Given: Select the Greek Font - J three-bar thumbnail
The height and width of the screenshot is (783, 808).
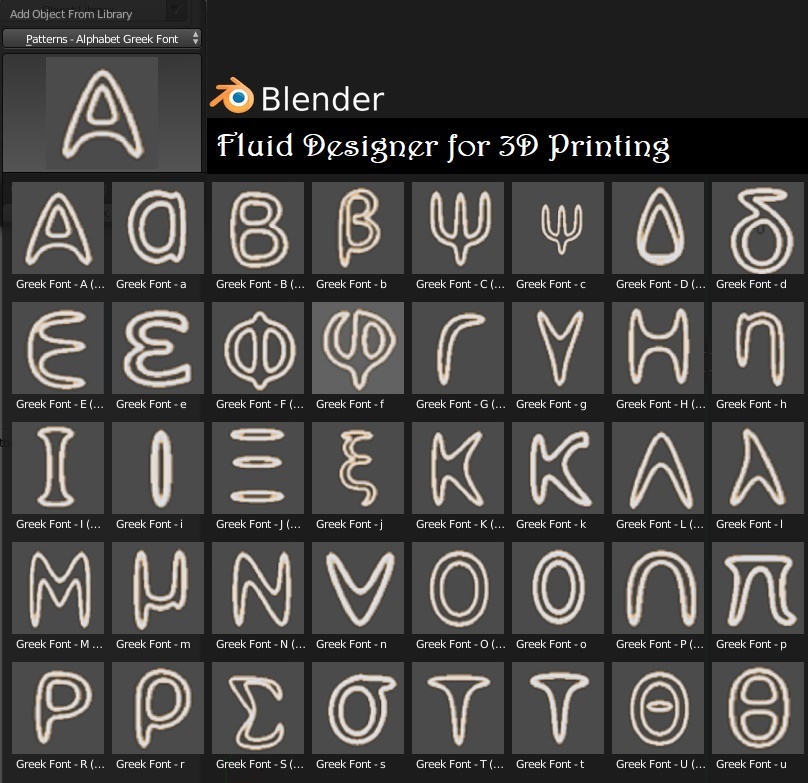Looking at the screenshot, I should click(x=258, y=468).
